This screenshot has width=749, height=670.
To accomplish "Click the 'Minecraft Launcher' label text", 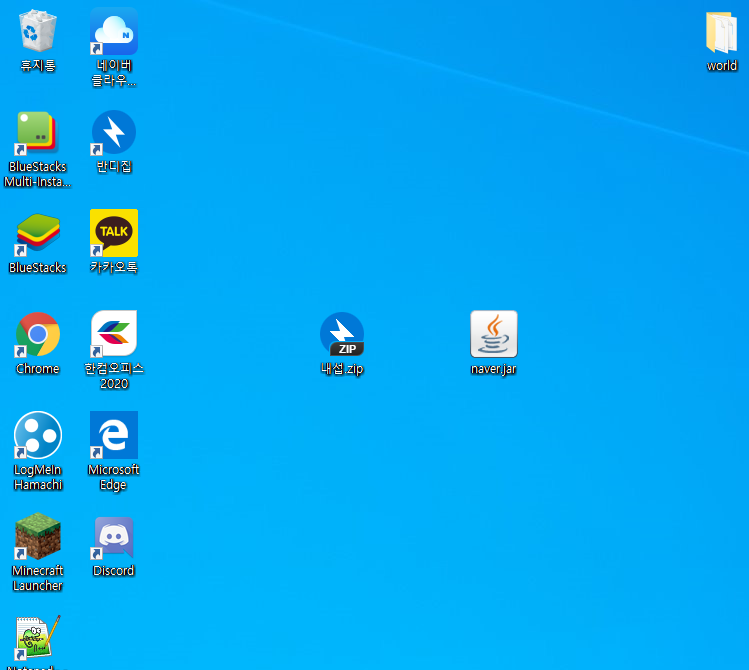I will pos(38,578).
